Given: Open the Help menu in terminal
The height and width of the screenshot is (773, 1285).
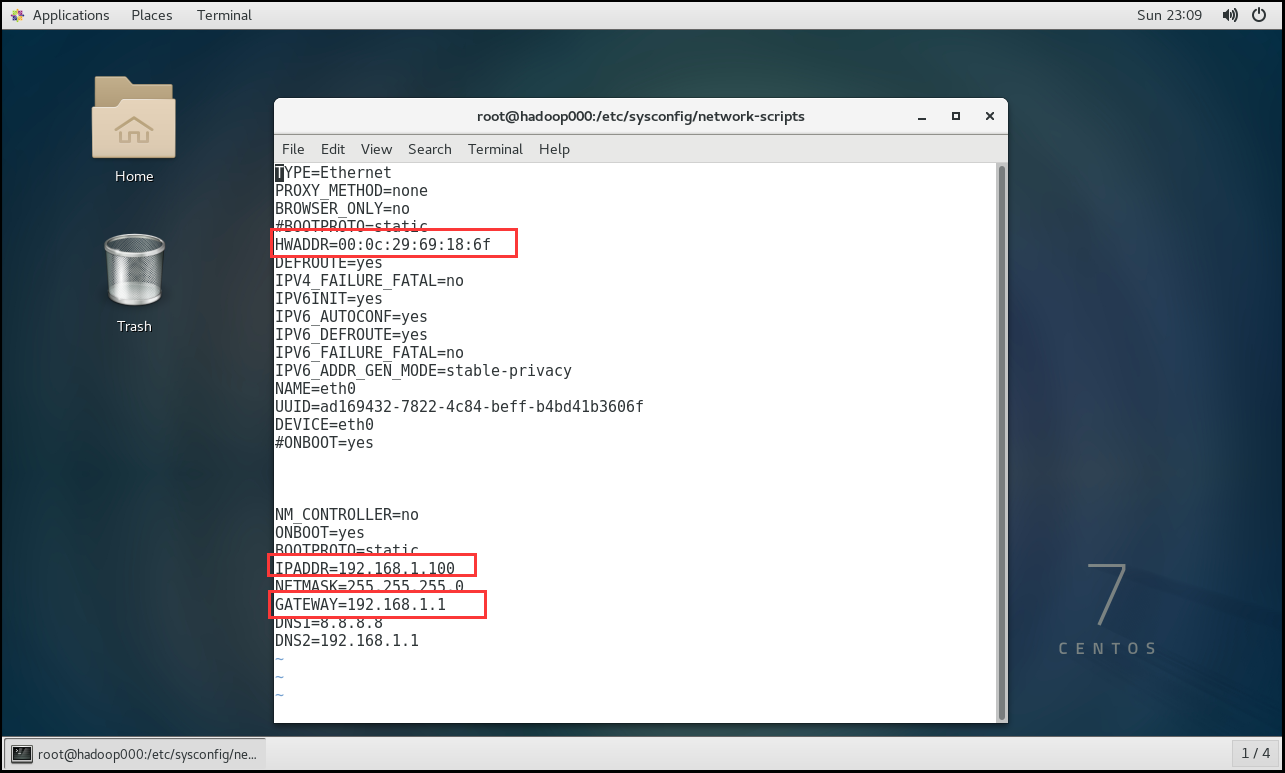Looking at the screenshot, I should pos(554,149).
